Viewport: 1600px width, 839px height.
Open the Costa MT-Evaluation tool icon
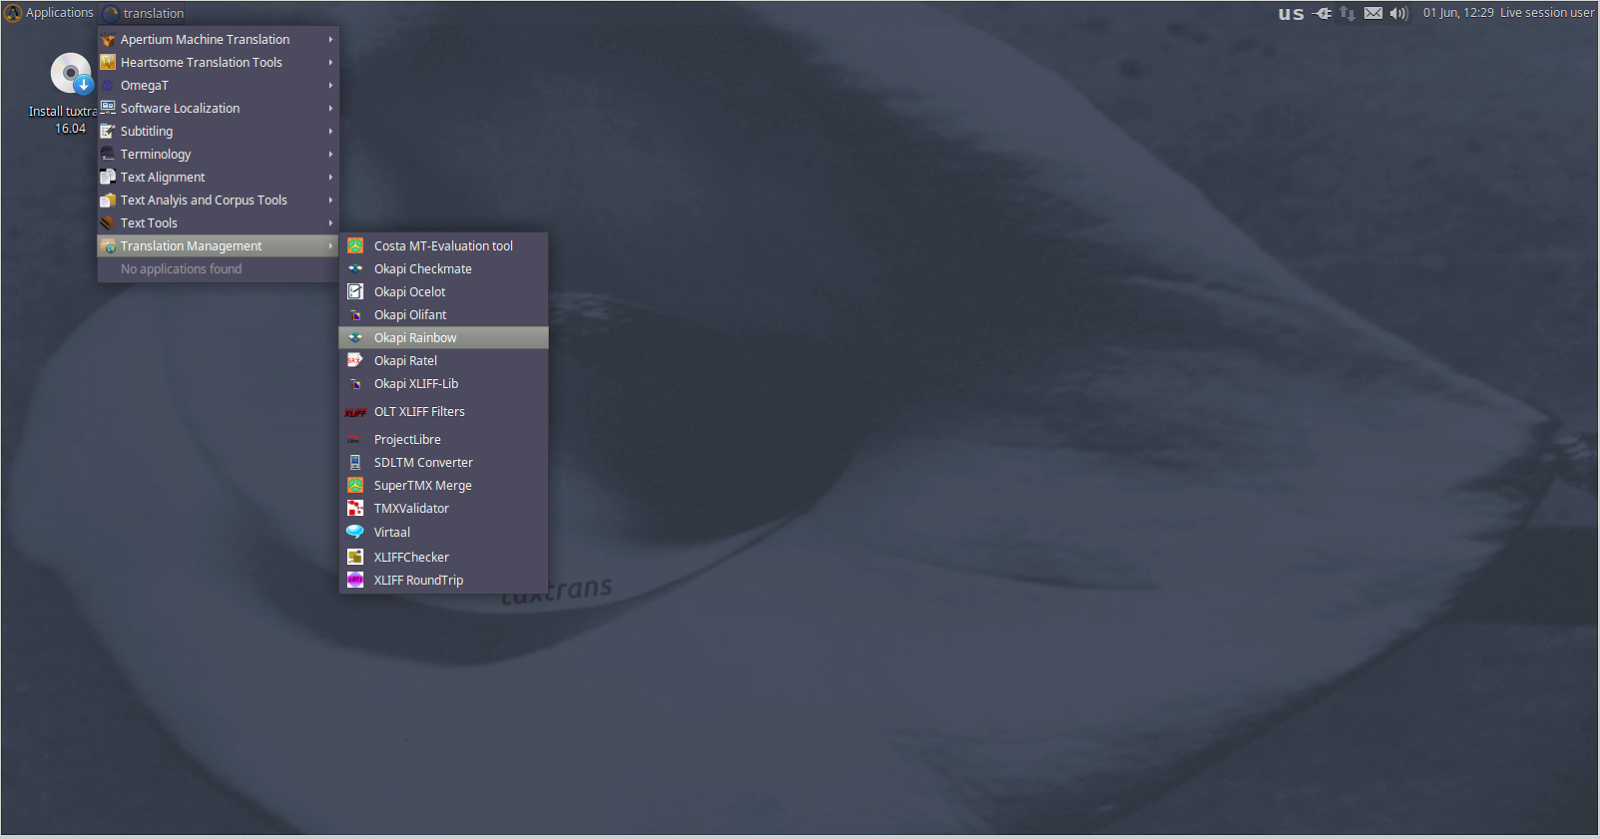coord(355,245)
